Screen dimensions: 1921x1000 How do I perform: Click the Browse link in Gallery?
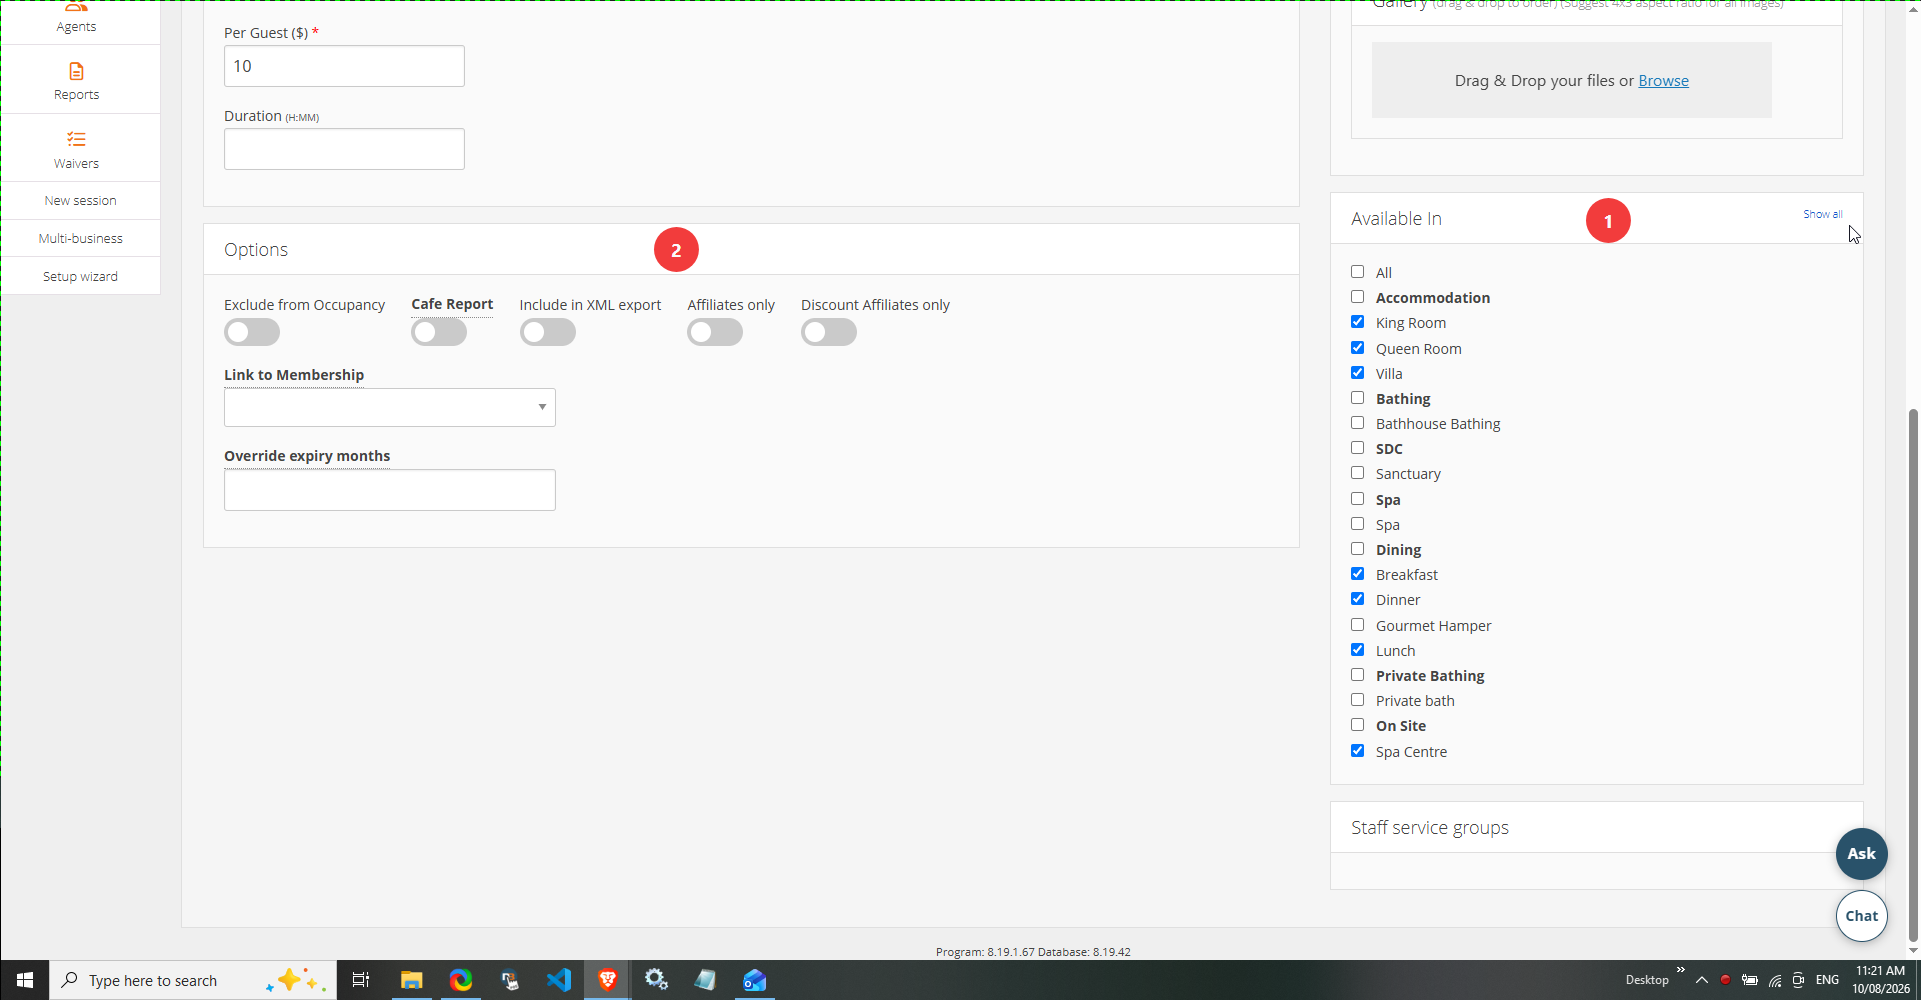coord(1663,81)
